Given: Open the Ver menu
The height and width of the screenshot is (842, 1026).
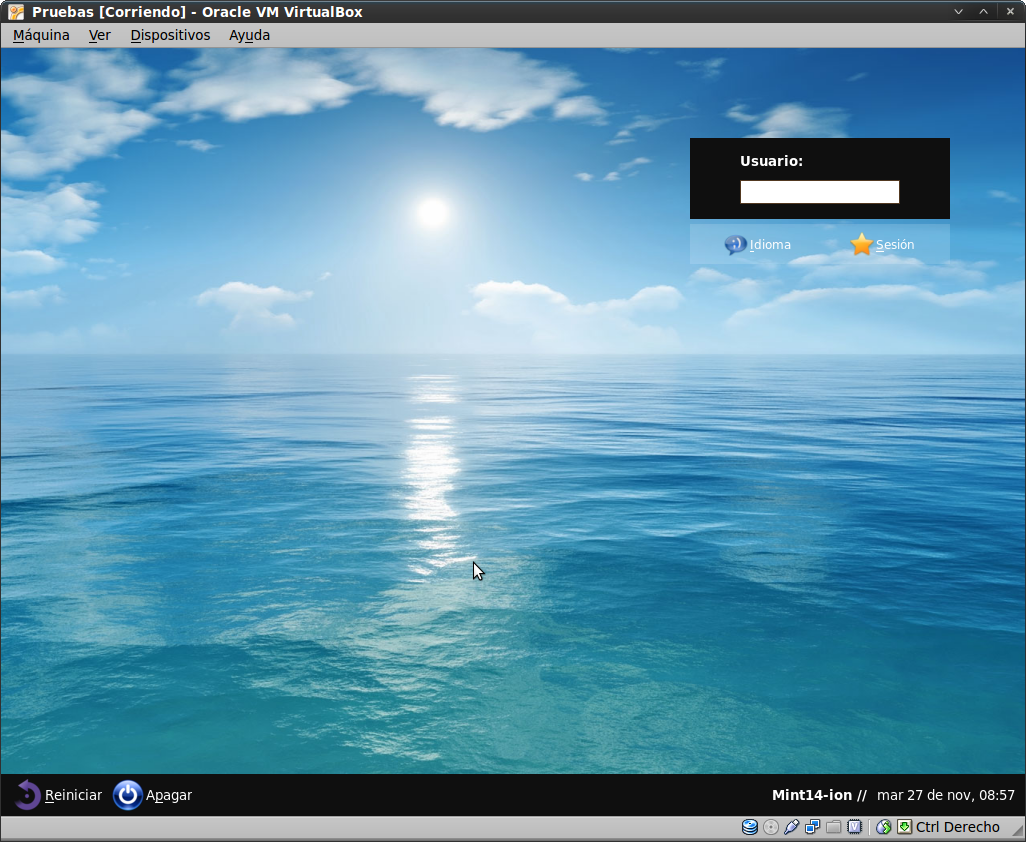Looking at the screenshot, I should point(99,35).
